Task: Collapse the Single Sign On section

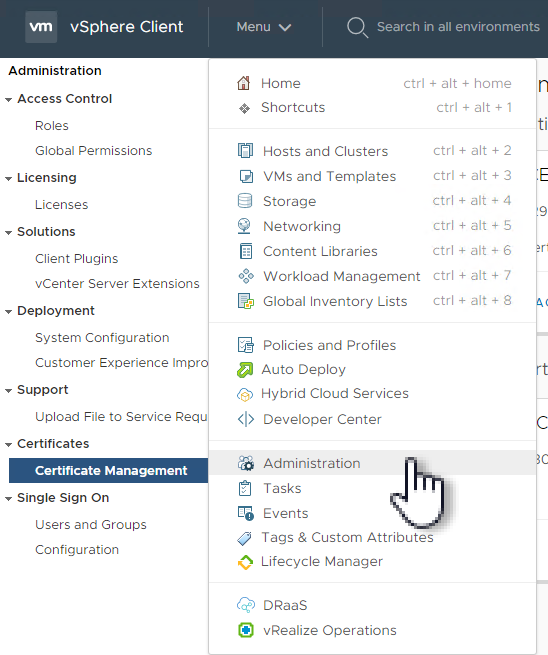Action: [x=8, y=499]
